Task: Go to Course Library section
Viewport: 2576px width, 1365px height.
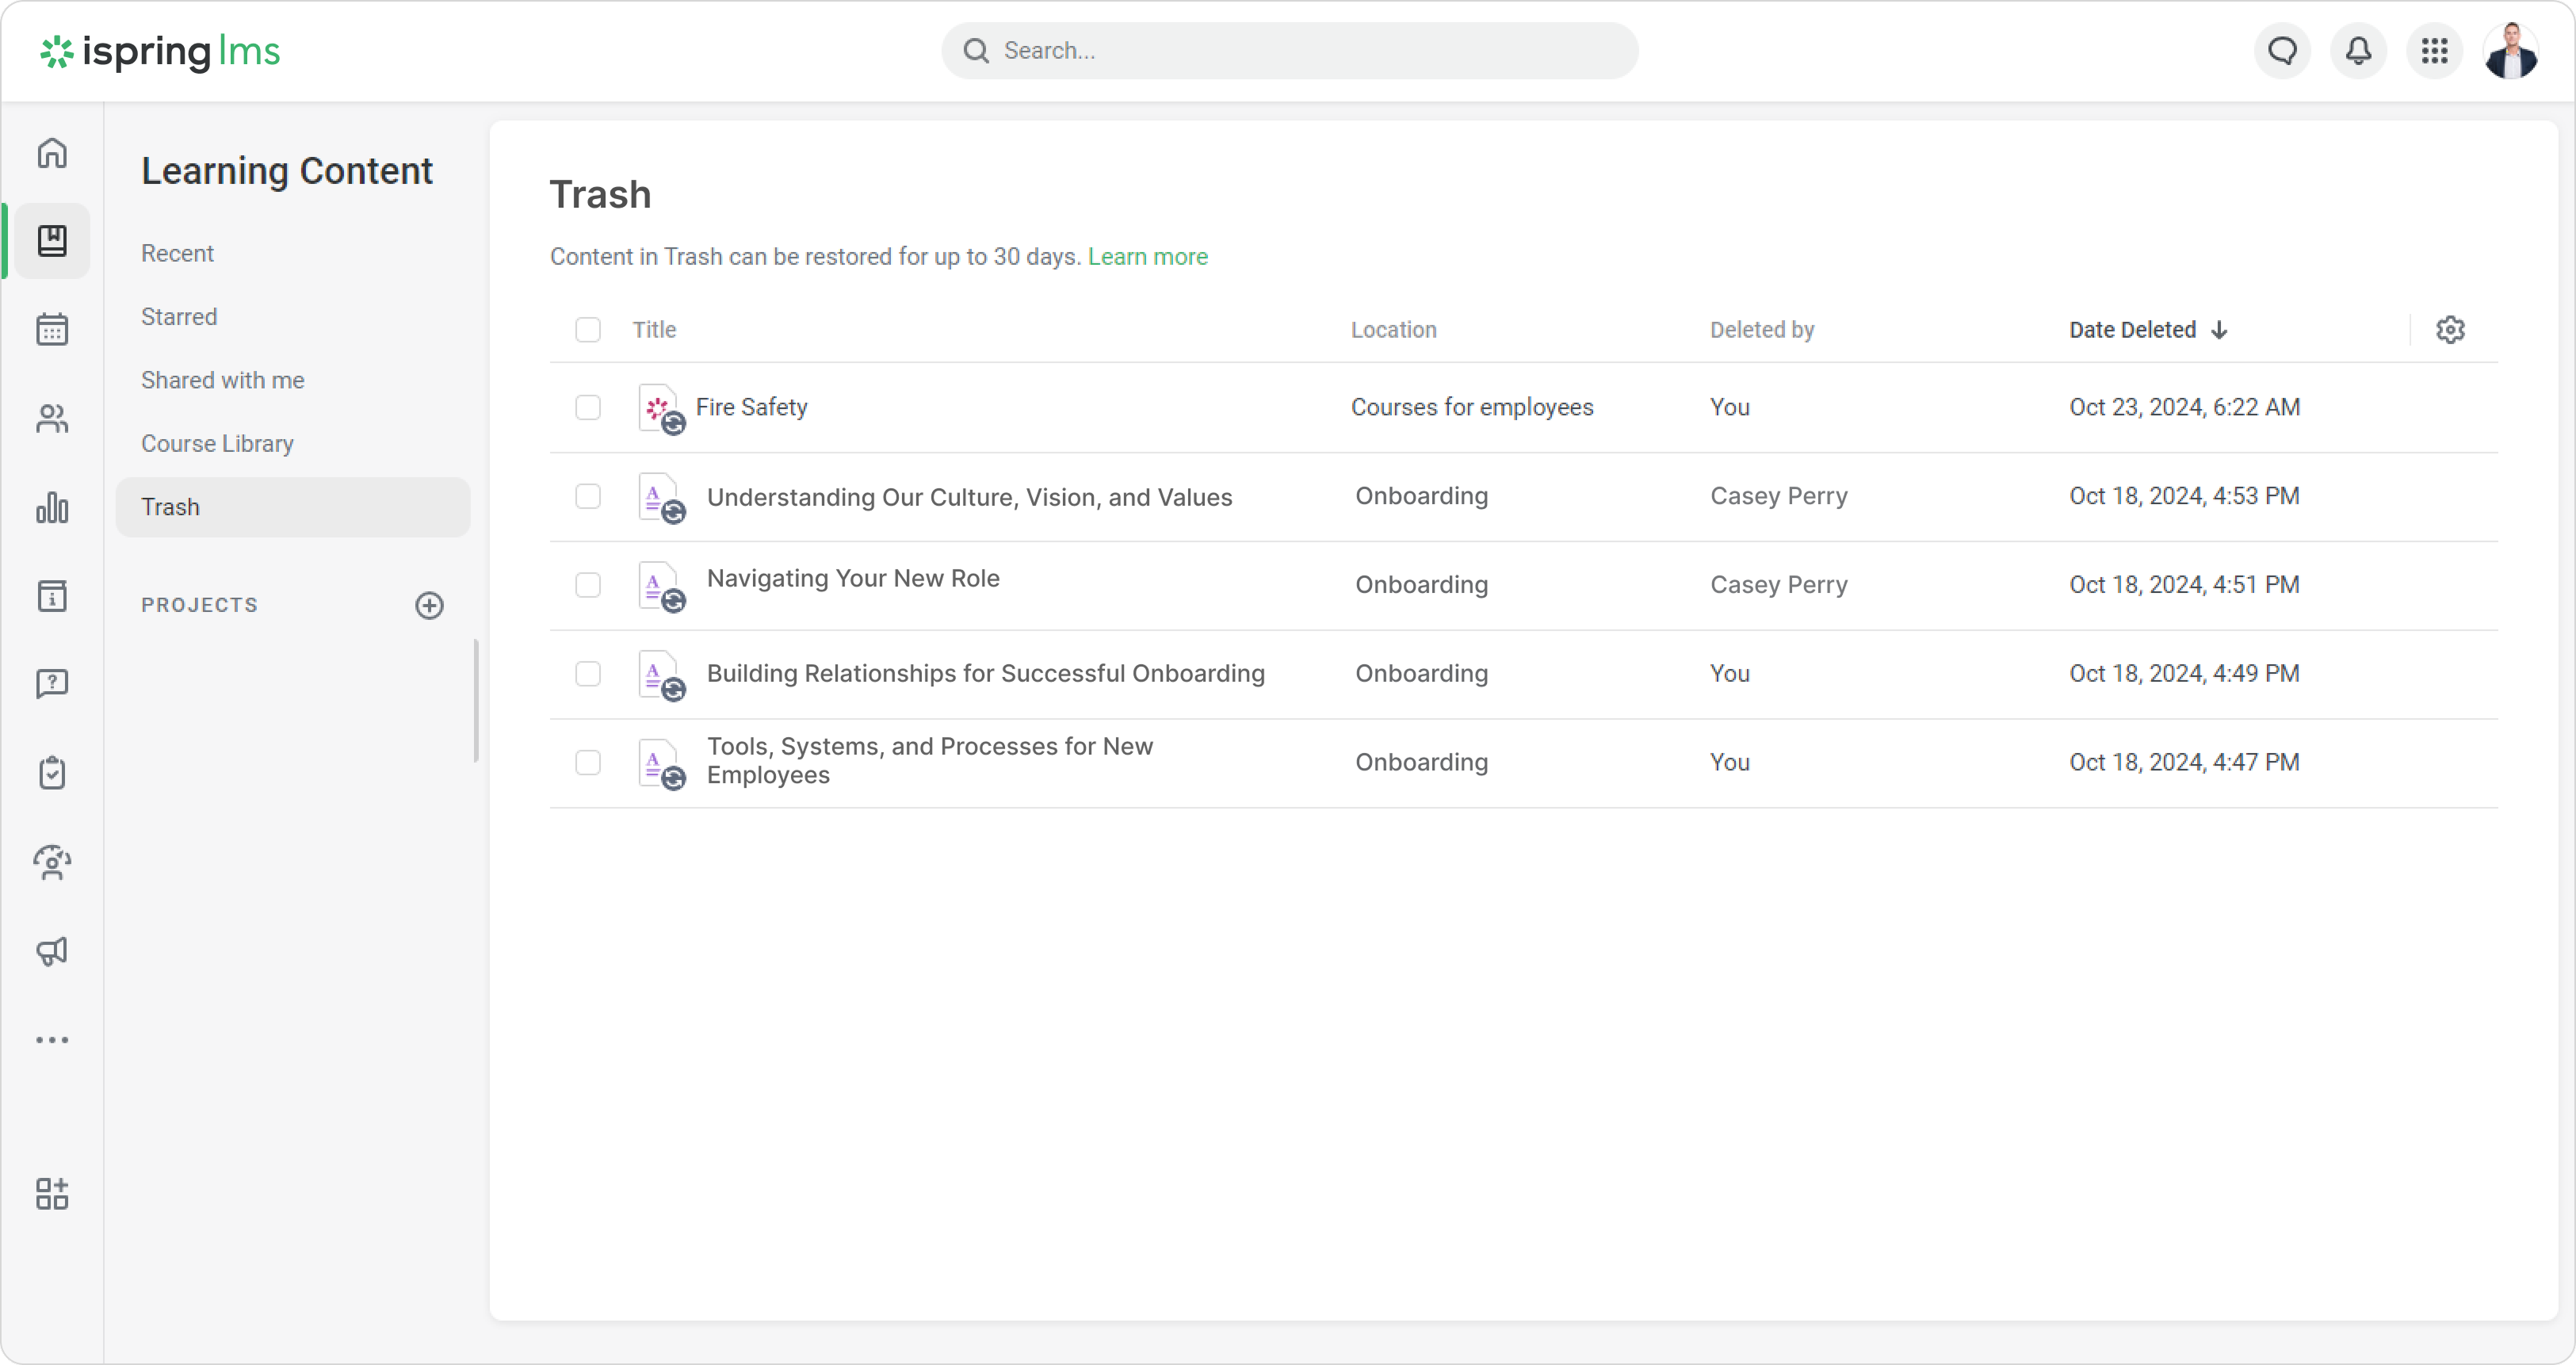Action: coord(217,444)
